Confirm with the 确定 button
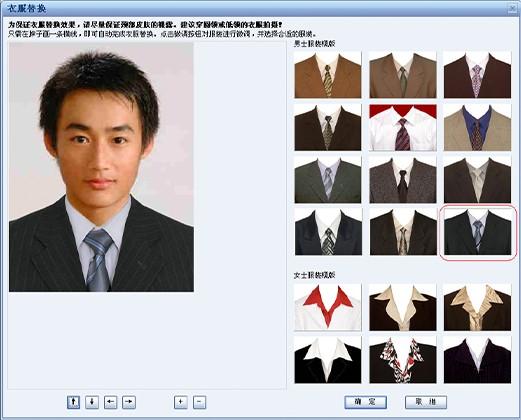Screen dimensions: 521x420 [x=366, y=402]
